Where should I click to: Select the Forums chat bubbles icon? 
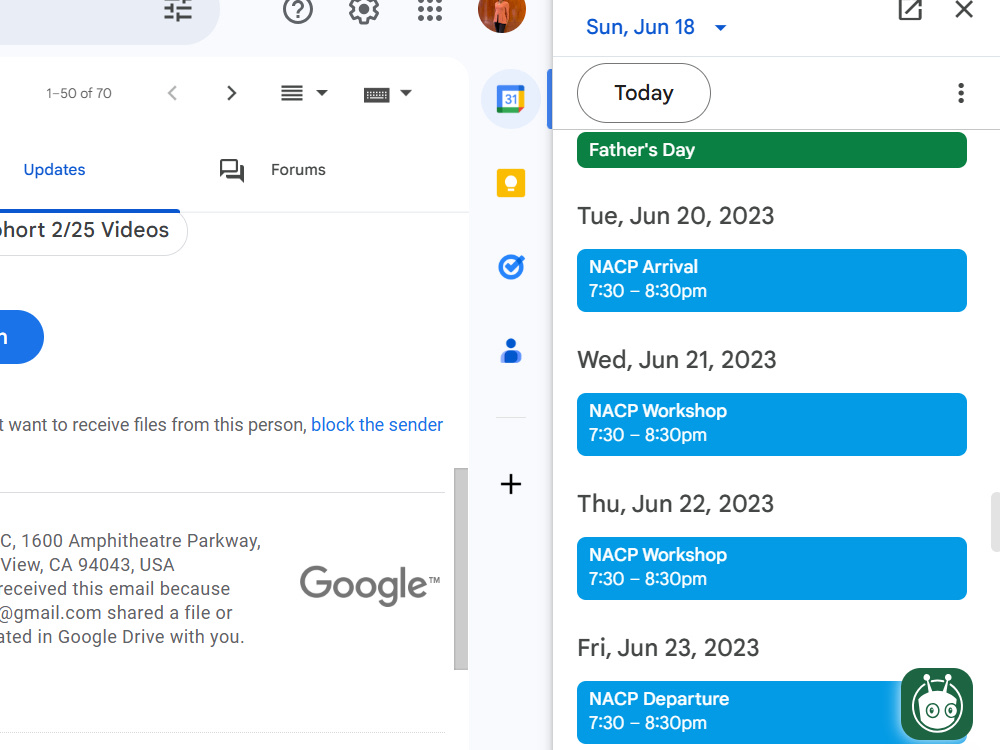[232, 170]
